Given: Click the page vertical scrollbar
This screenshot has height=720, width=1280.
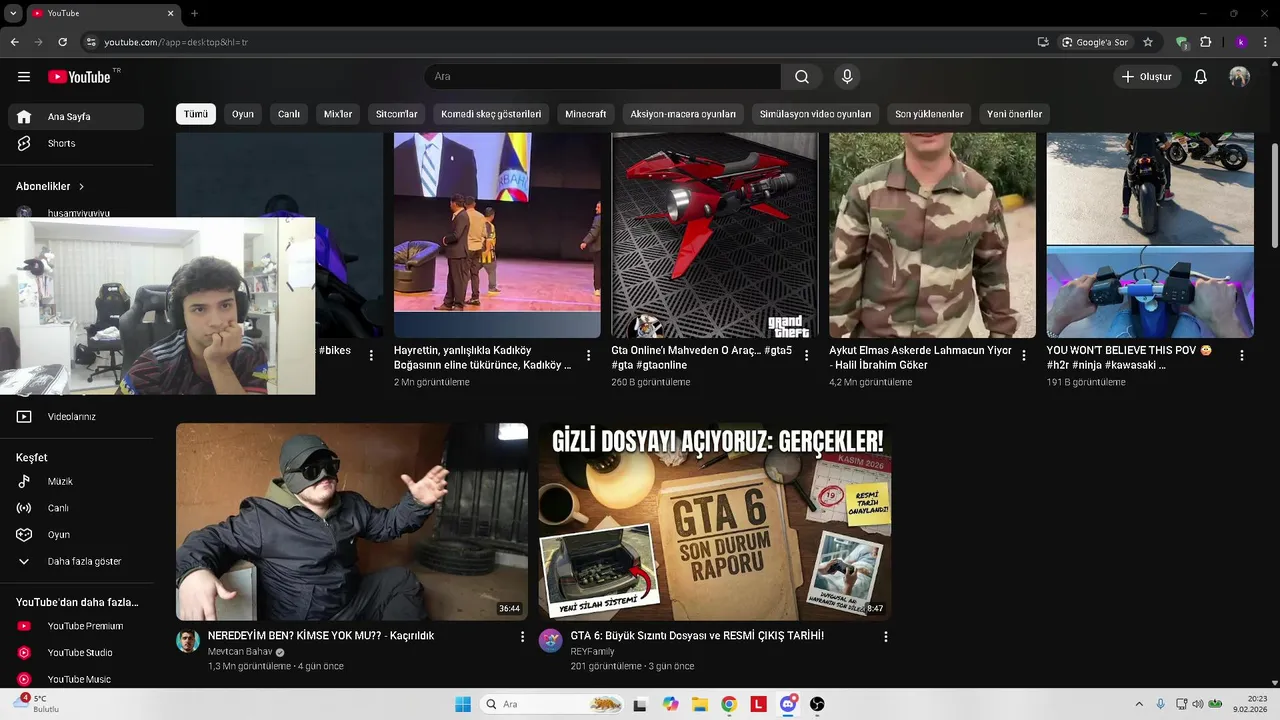Looking at the screenshot, I should click(1274, 195).
